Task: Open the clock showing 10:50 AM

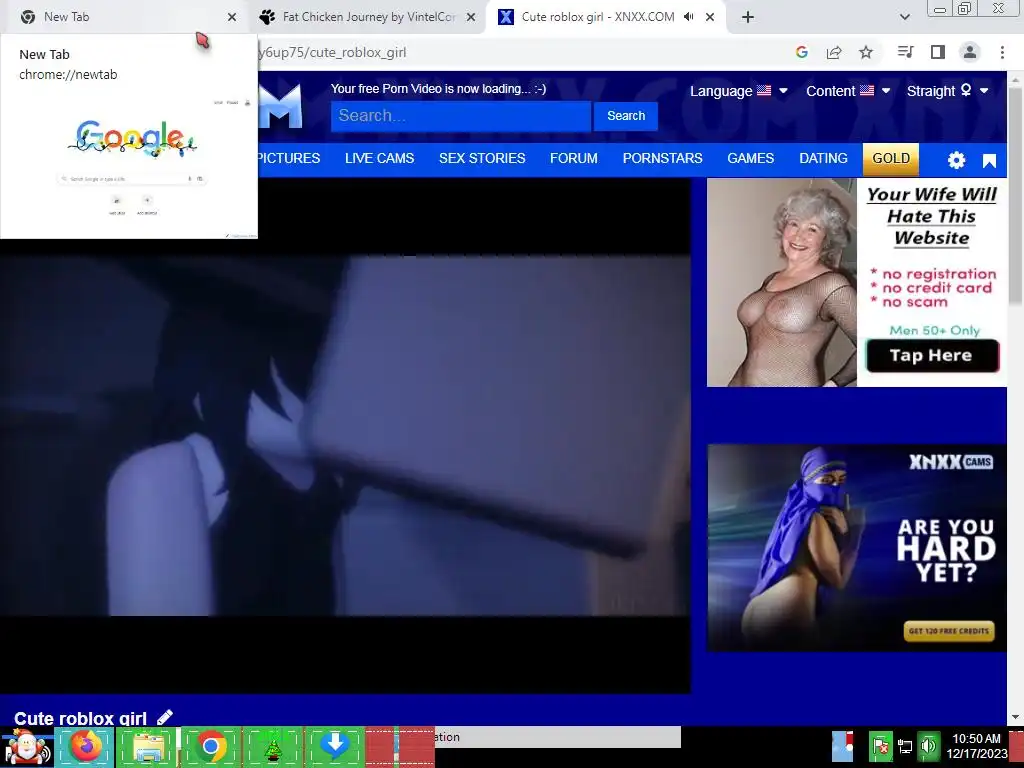Action: point(976,746)
